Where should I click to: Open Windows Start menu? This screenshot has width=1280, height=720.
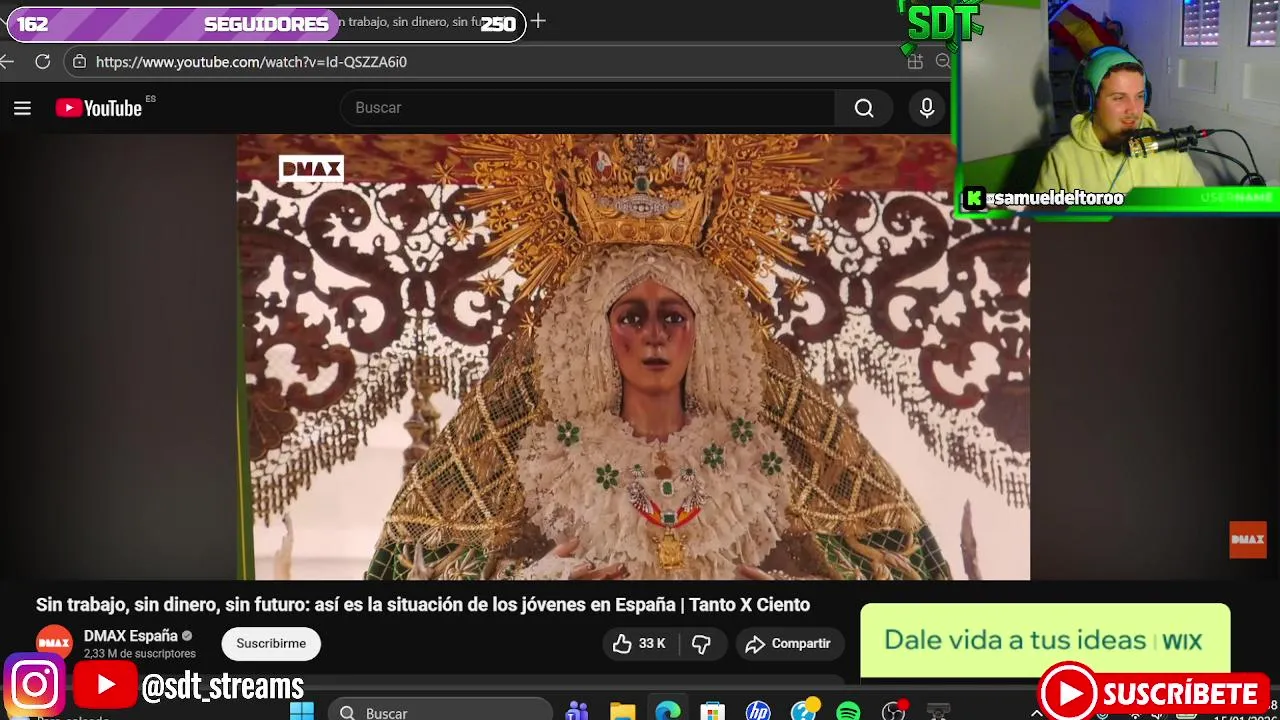tap(302, 712)
